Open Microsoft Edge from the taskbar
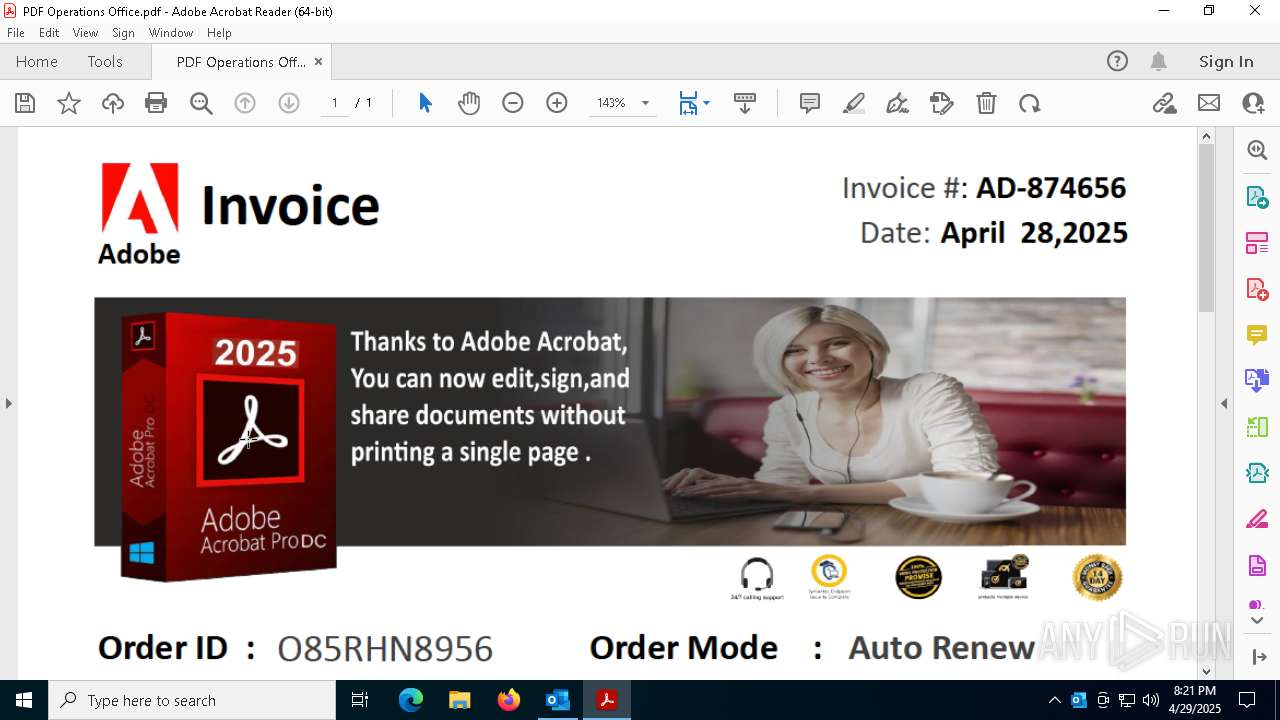 coord(411,700)
